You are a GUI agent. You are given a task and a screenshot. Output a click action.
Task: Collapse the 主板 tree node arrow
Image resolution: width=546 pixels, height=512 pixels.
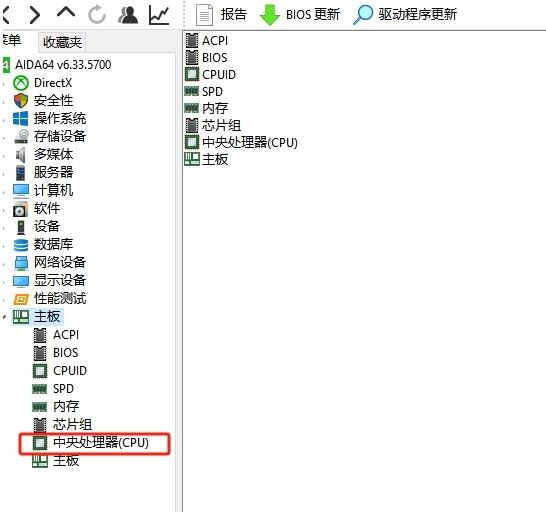point(4,317)
